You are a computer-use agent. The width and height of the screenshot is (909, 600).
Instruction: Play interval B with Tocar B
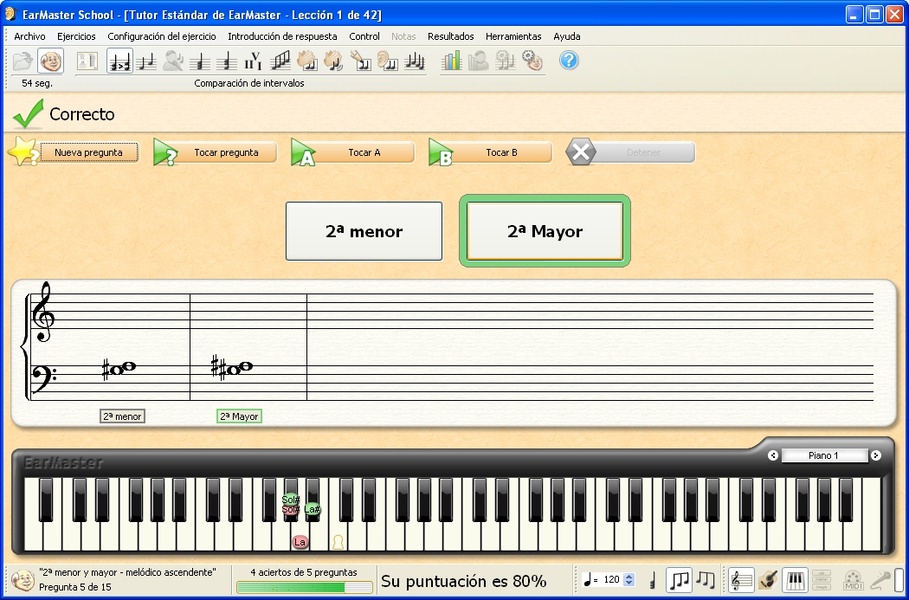click(x=501, y=152)
